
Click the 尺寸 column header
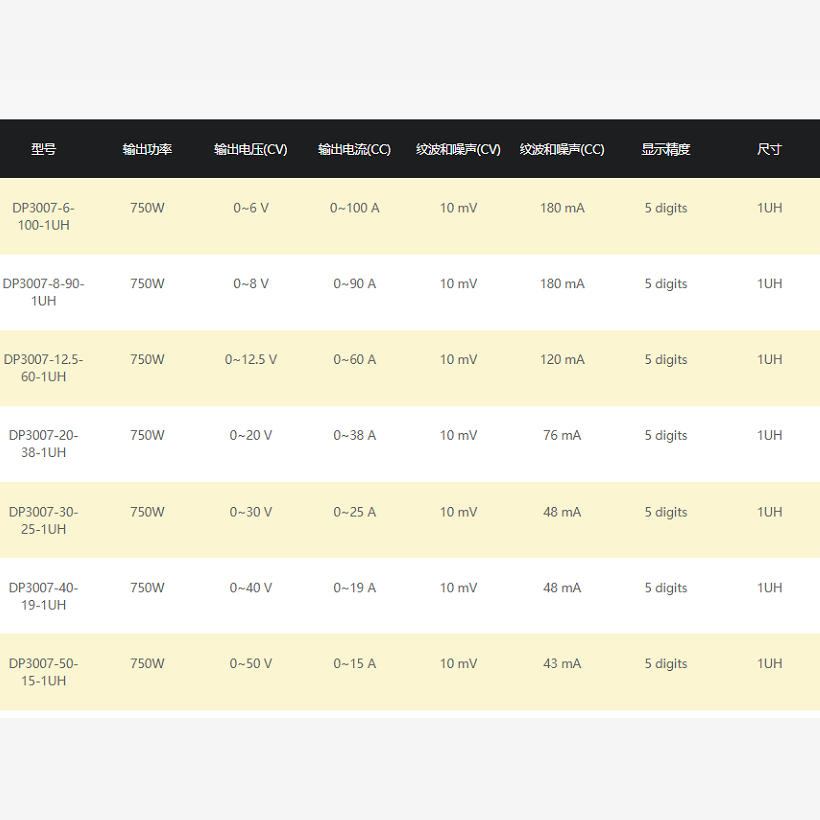pyautogui.click(x=769, y=149)
